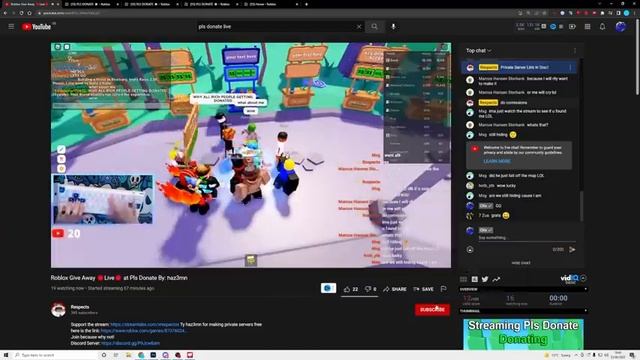The height and width of the screenshot is (360, 640).
Task: Click the vidIQ Twitter bird icon
Action: [485, 279]
